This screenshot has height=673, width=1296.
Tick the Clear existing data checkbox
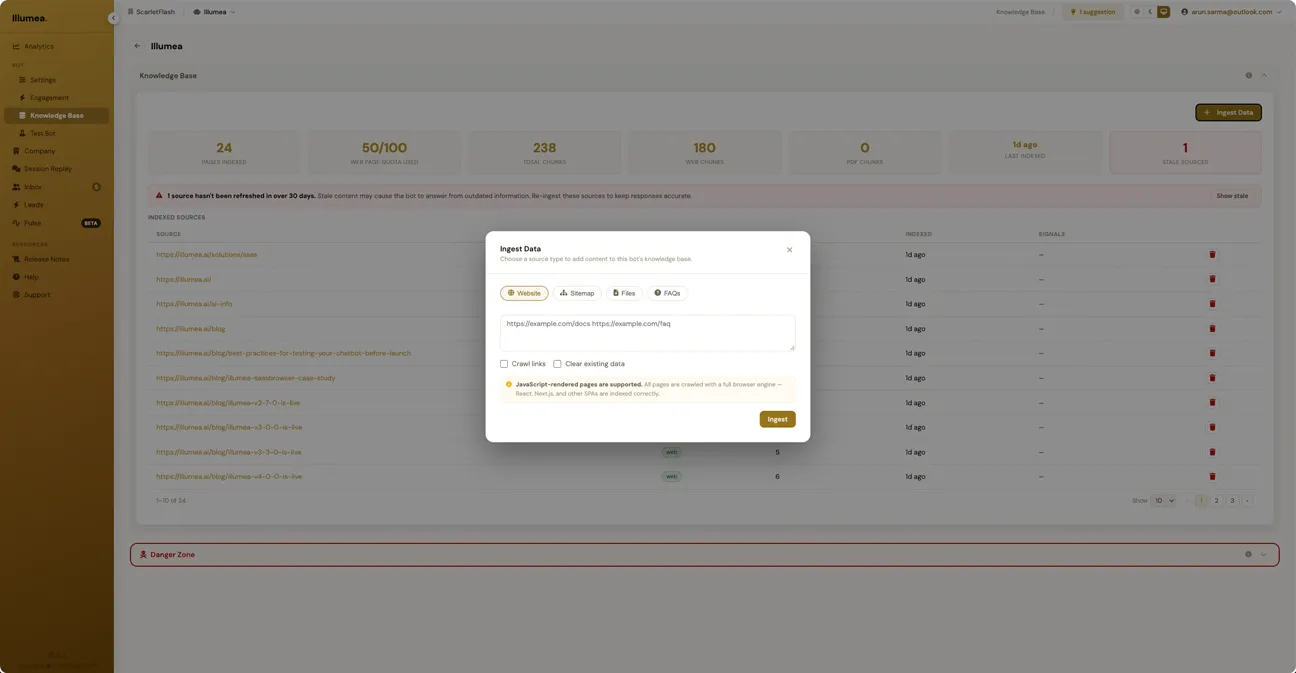pyautogui.click(x=557, y=364)
